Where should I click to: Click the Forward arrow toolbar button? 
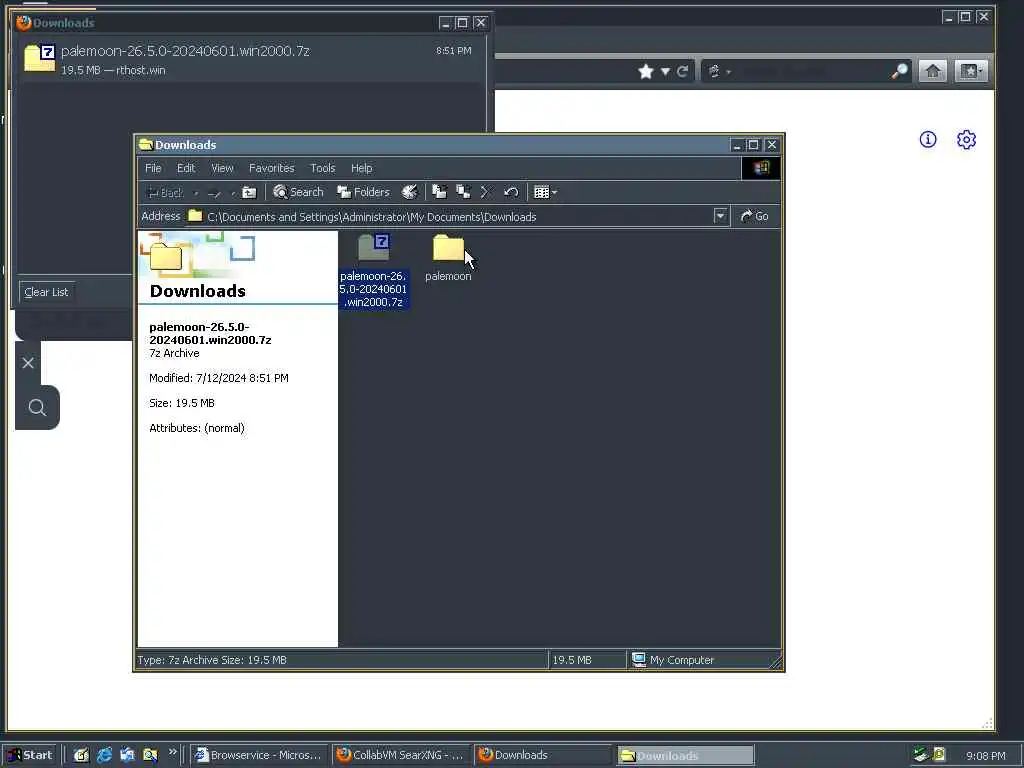(x=214, y=192)
